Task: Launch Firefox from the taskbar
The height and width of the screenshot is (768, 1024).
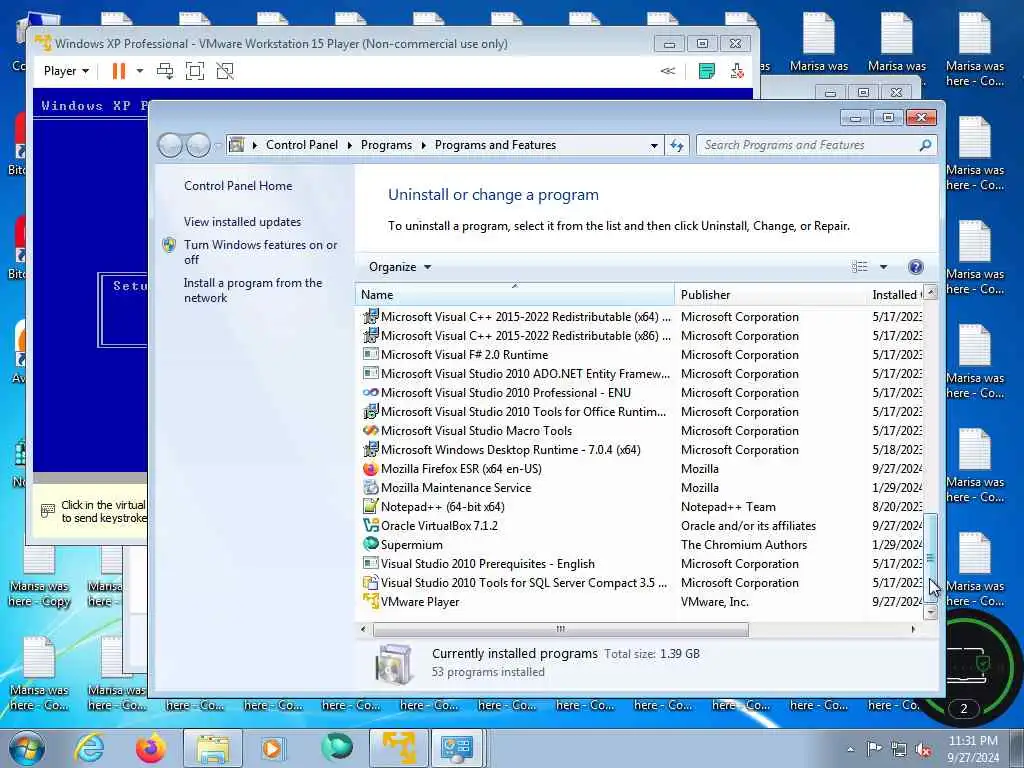Action: [151, 748]
